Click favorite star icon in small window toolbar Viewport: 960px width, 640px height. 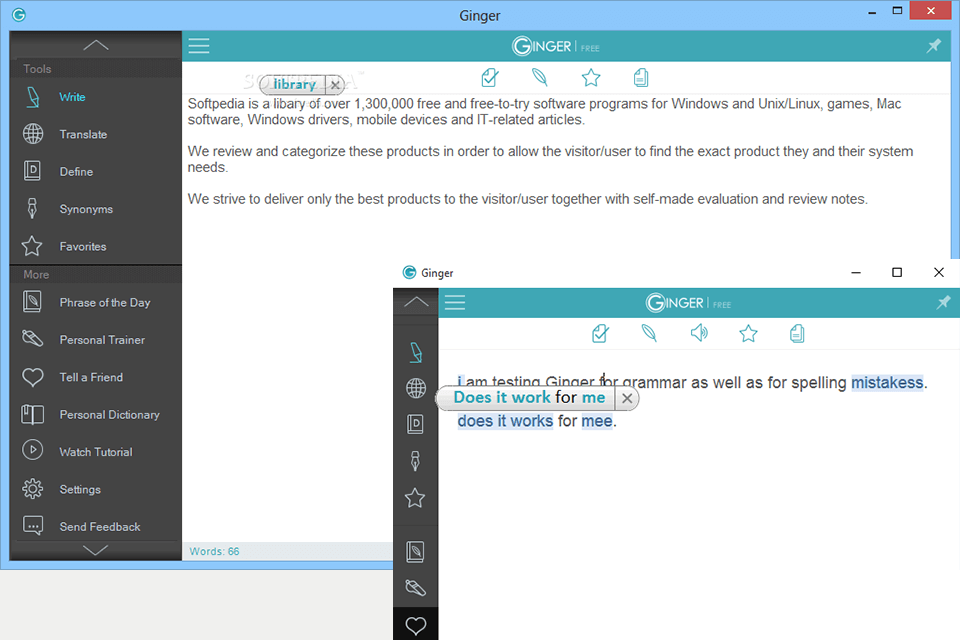coord(748,334)
